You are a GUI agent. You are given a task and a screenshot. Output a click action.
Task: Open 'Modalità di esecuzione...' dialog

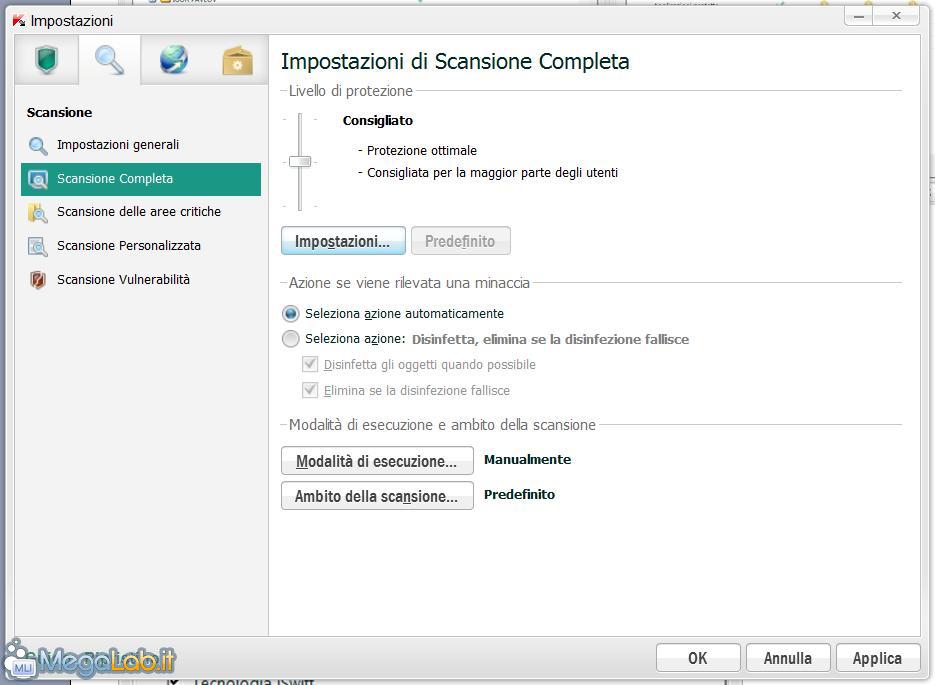(377, 462)
